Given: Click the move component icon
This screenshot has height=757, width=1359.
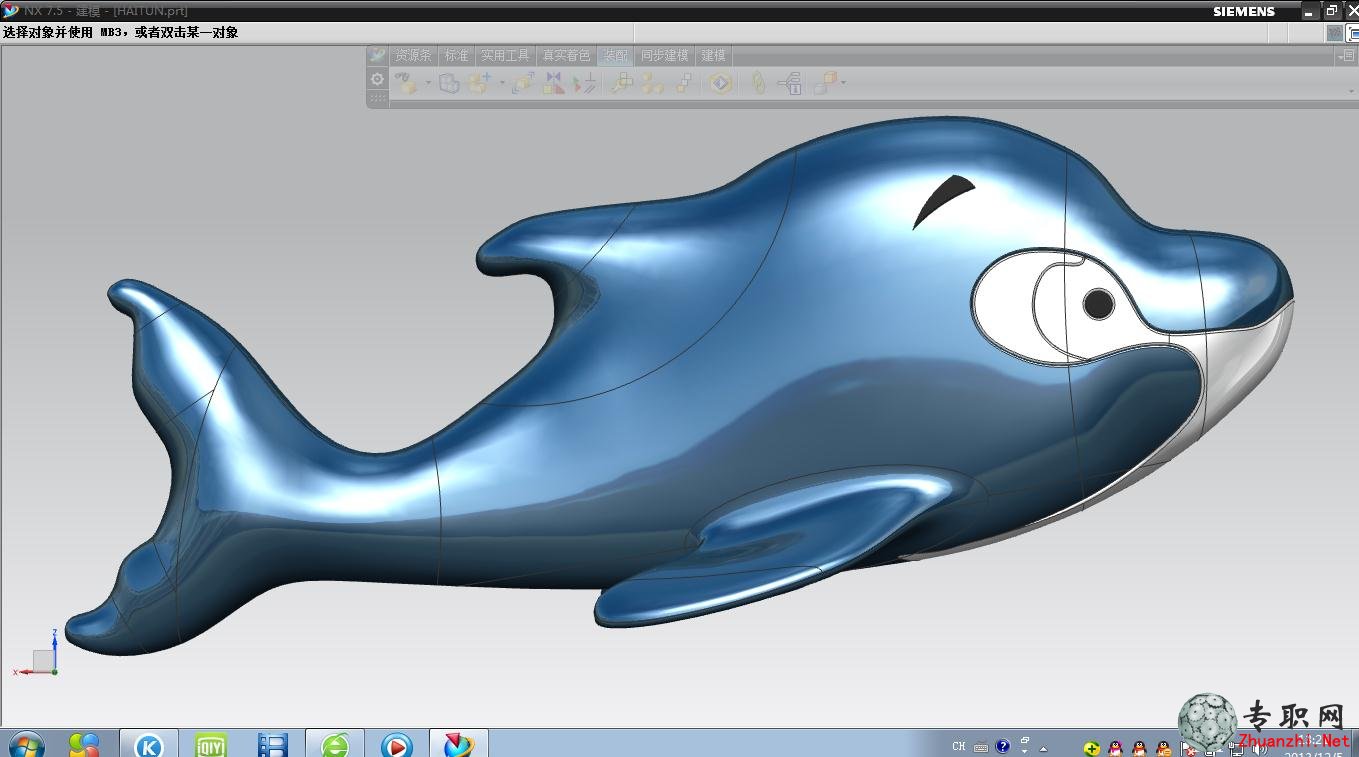Looking at the screenshot, I should click(x=523, y=83).
